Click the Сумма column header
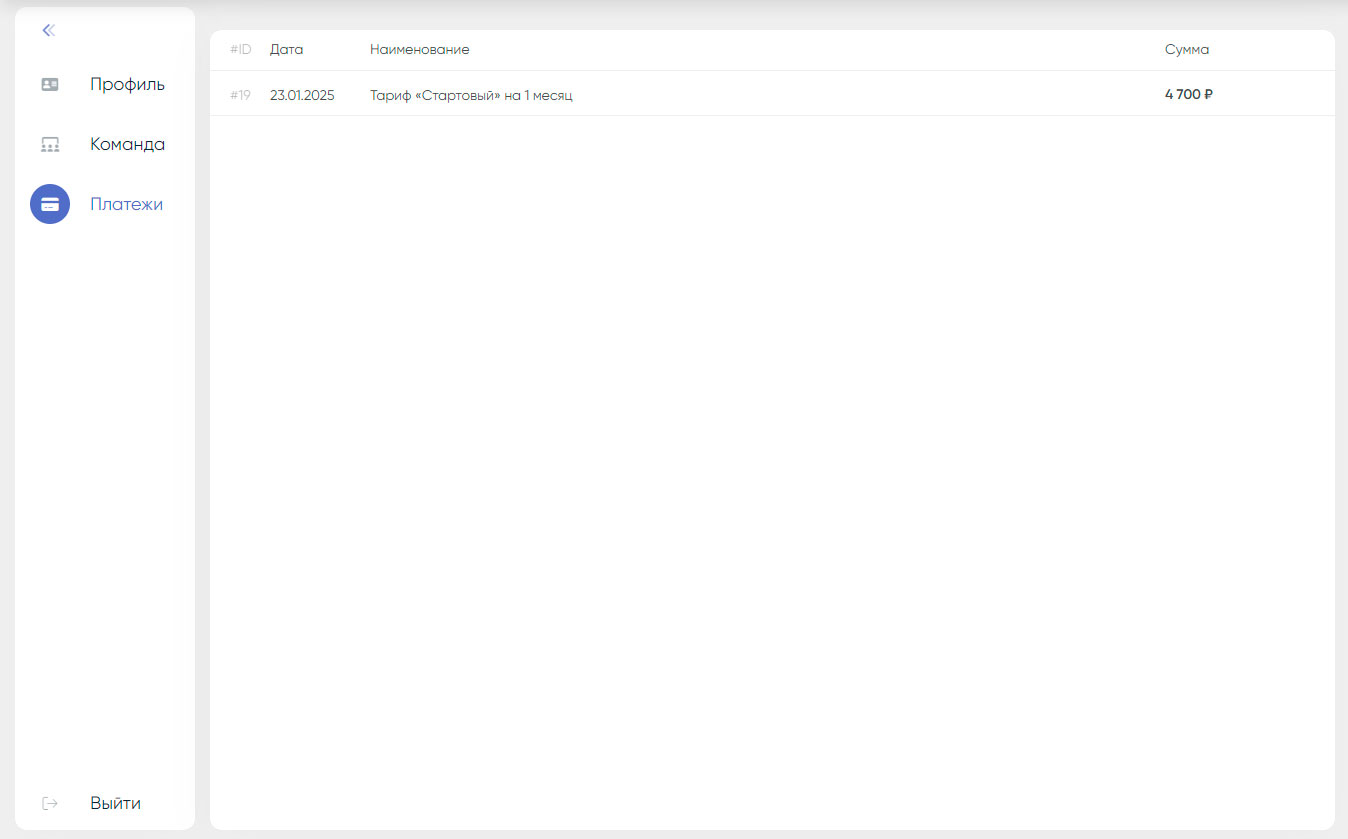1348x839 pixels. [x=1186, y=50]
